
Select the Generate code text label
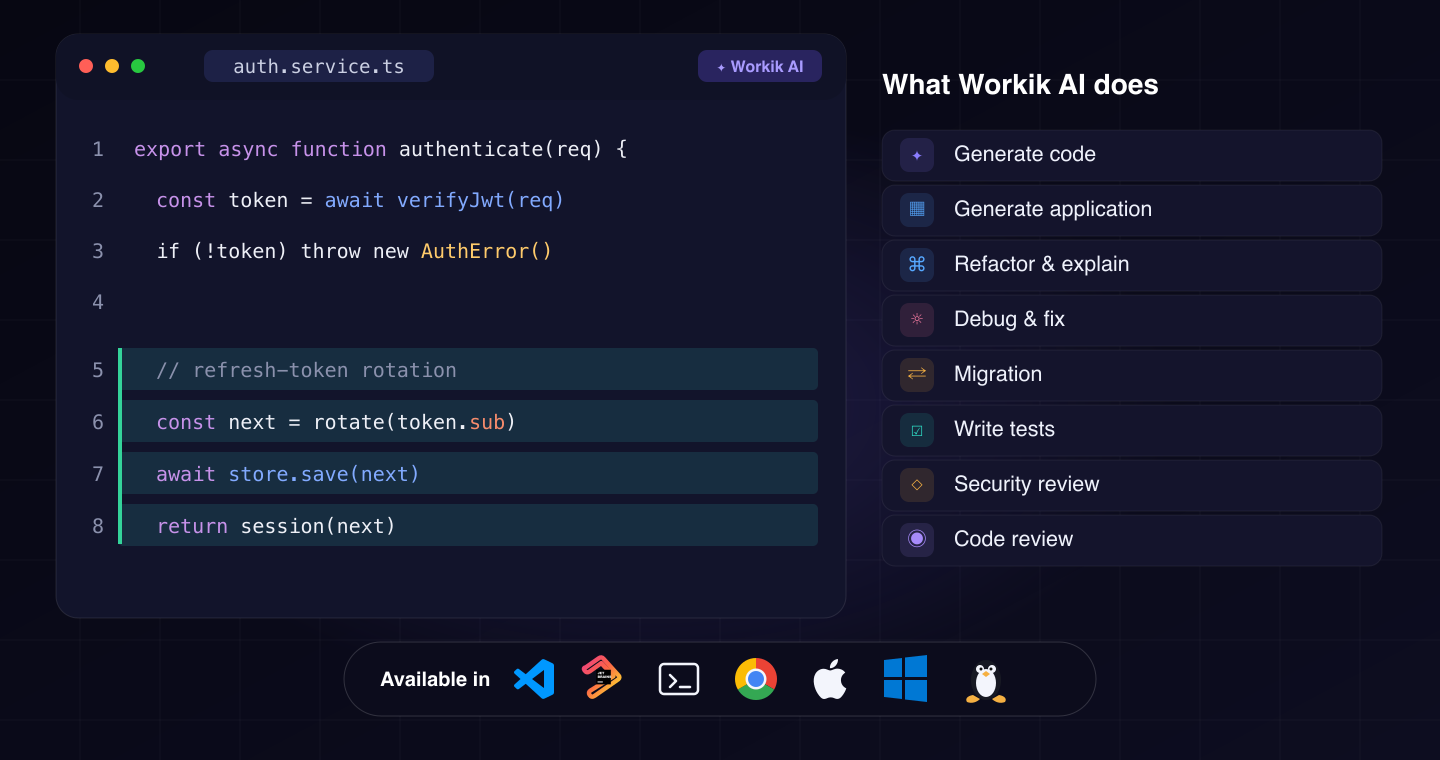click(x=1025, y=154)
